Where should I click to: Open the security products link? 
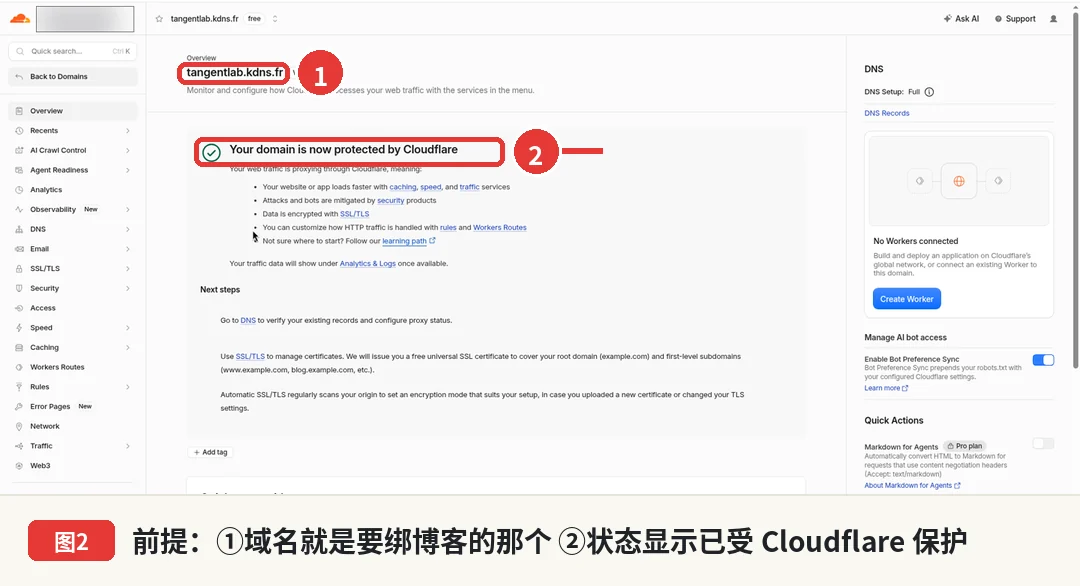click(x=391, y=200)
